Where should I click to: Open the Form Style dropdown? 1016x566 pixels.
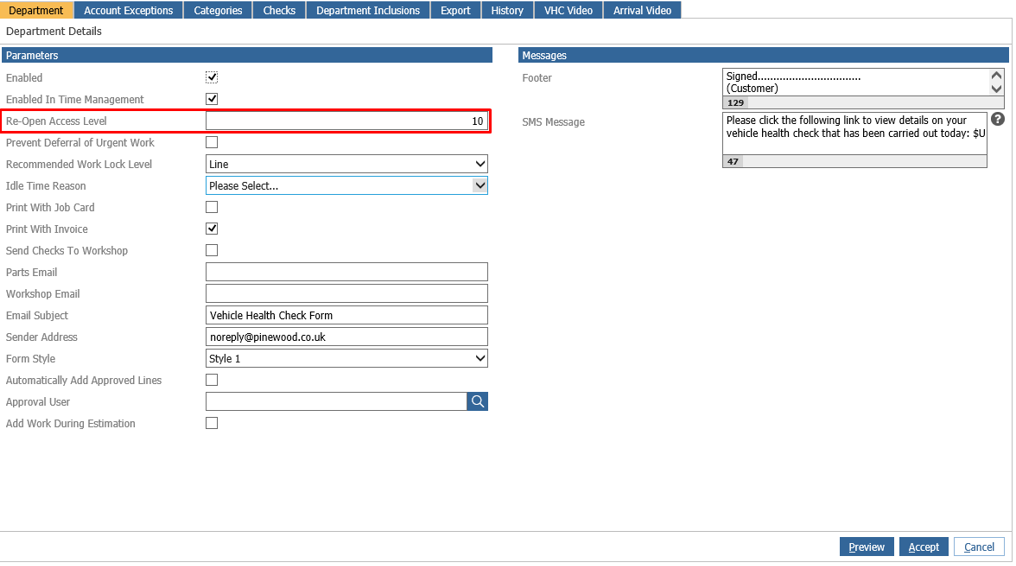(x=346, y=359)
